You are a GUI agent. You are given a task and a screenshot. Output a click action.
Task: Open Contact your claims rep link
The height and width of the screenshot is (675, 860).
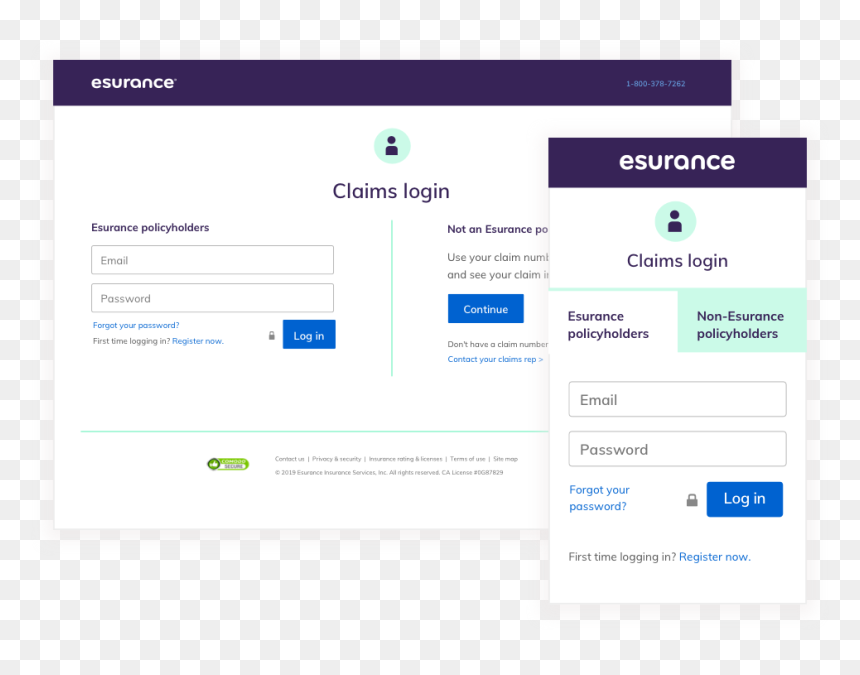(495, 359)
